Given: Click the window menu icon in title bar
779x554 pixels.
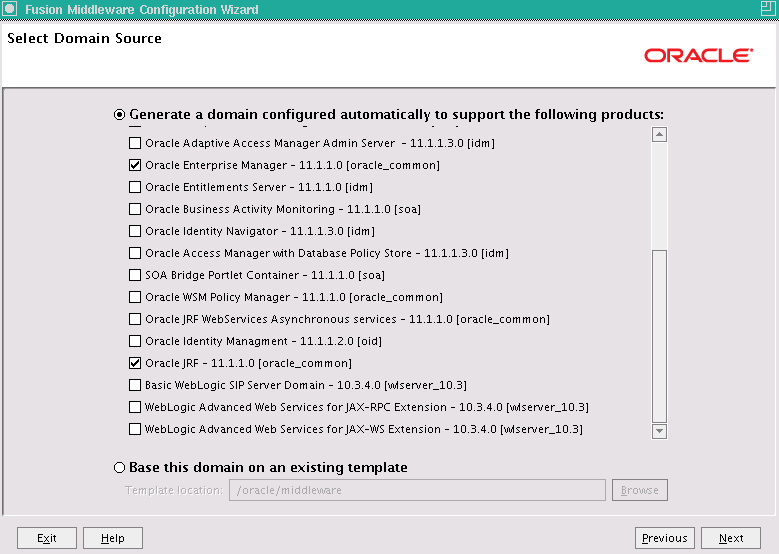Looking at the screenshot, I should pos(9,8).
